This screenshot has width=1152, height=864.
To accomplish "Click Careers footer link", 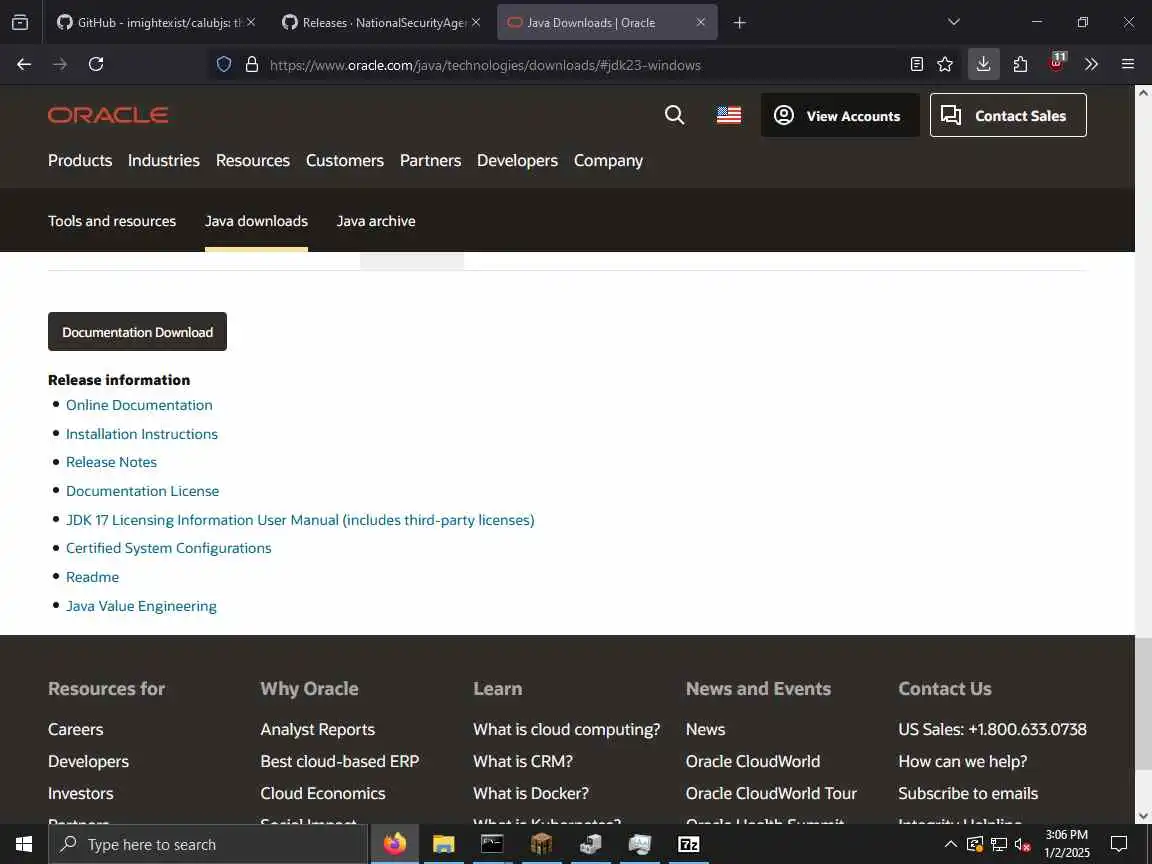I will click(76, 730).
